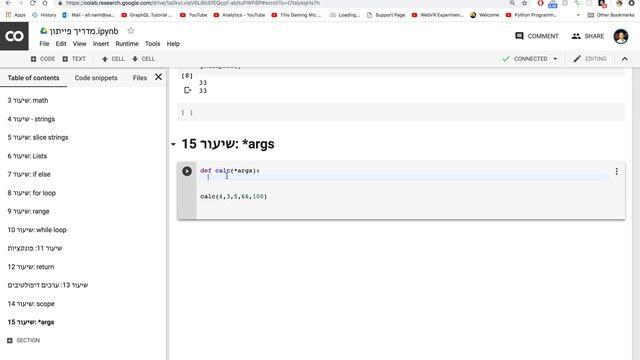Click the EDITING mode pencil button

point(590,59)
